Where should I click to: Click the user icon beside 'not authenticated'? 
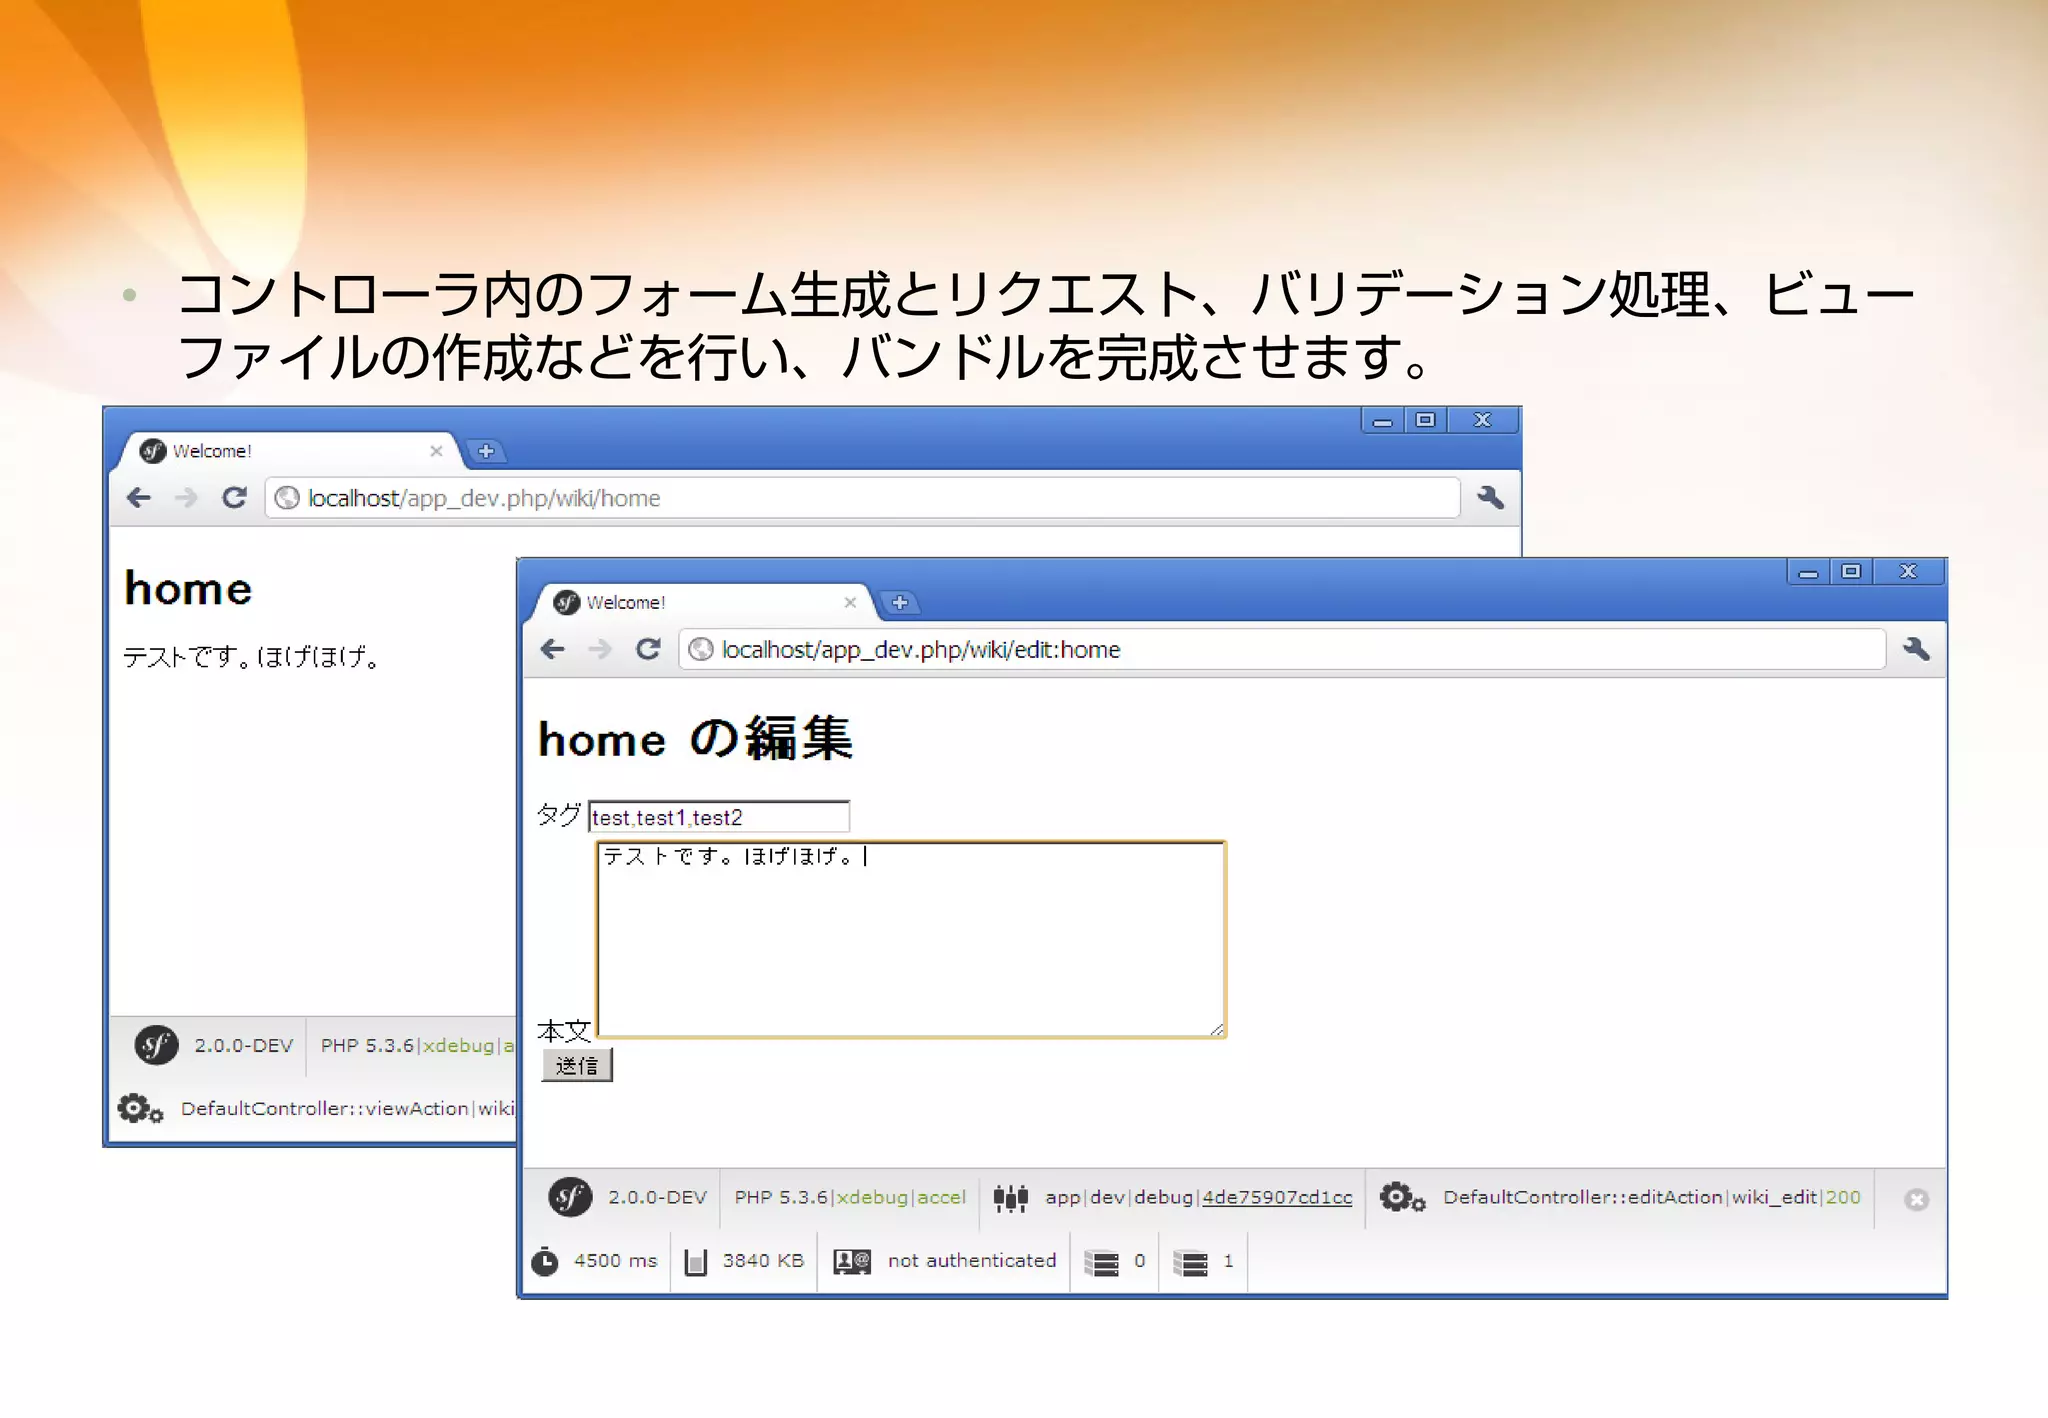pos(852,1261)
